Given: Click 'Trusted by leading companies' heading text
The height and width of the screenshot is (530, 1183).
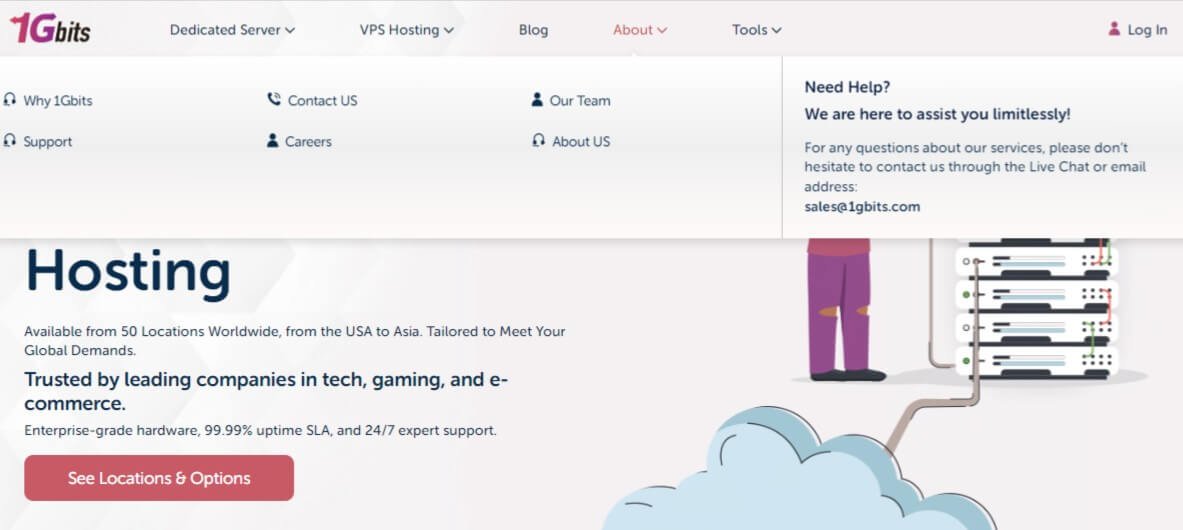Looking at the screenshot, I should coord(266,391).
